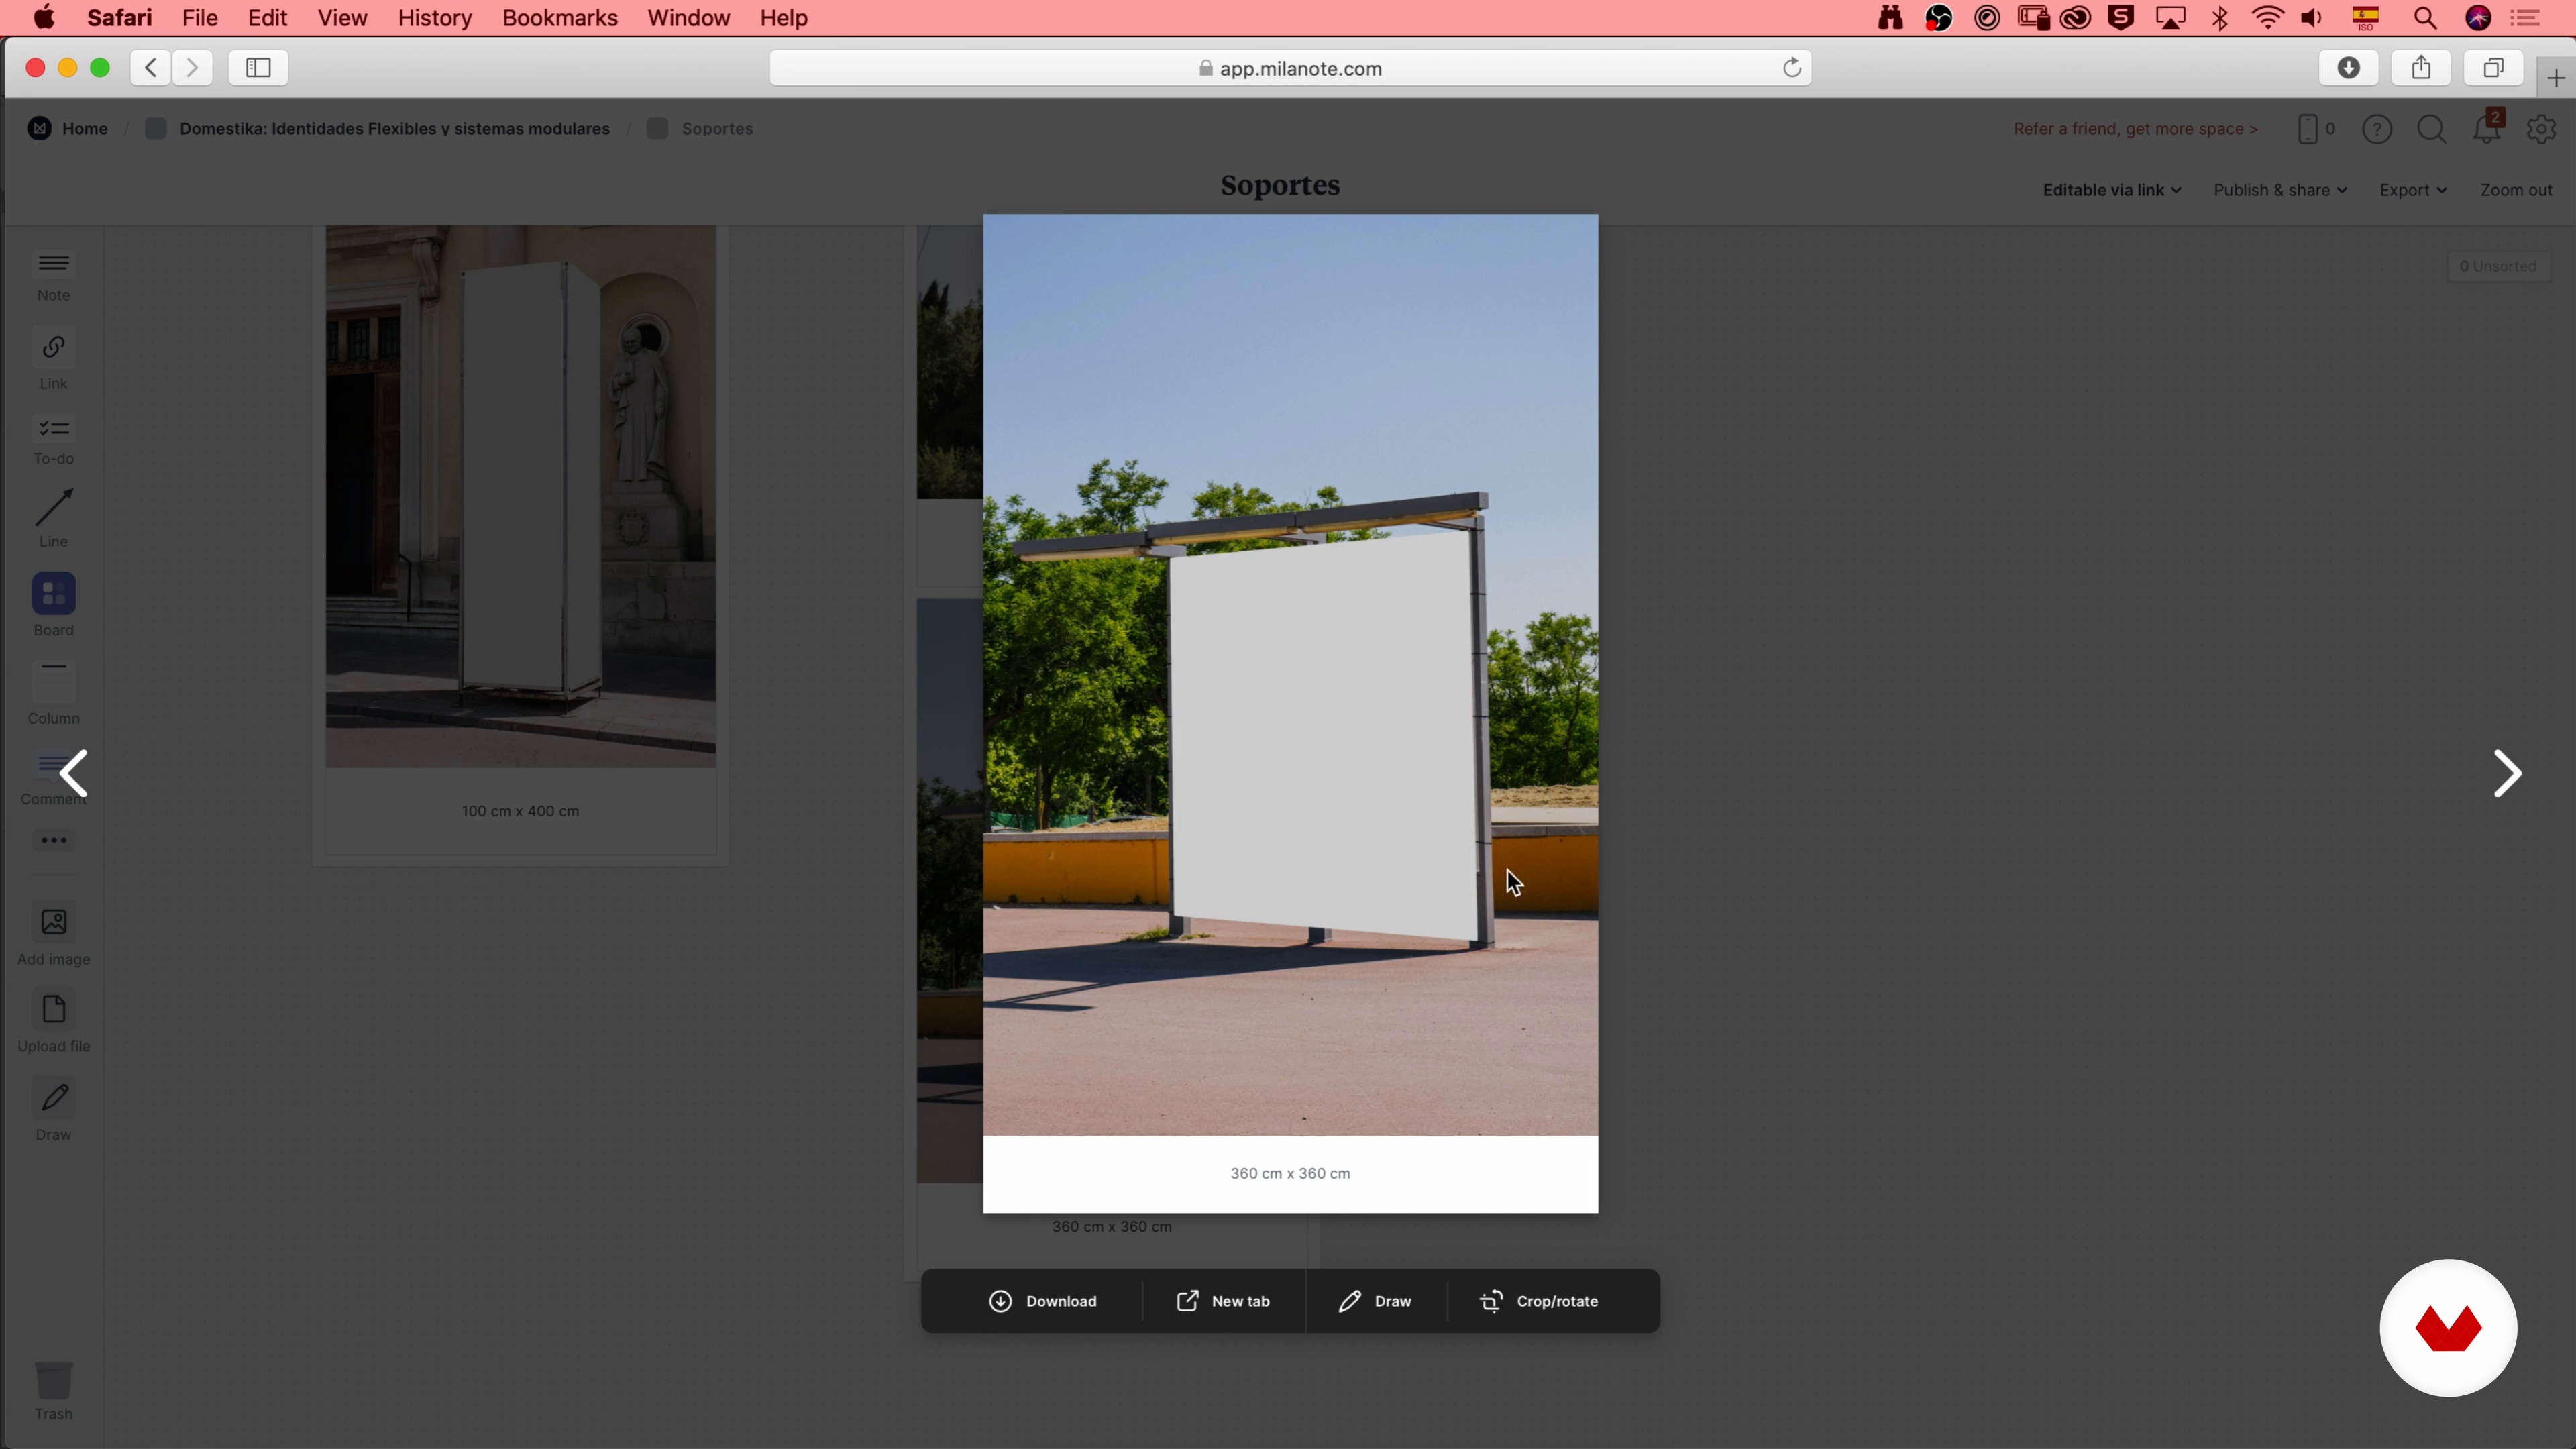
Task: Open Milanote settings gear icon
Action: tap(2541, 129)
